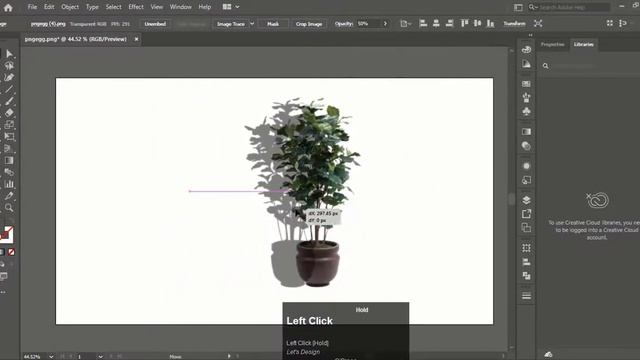Click Horizontal Align Left in control bar

[x=423, y=24]
